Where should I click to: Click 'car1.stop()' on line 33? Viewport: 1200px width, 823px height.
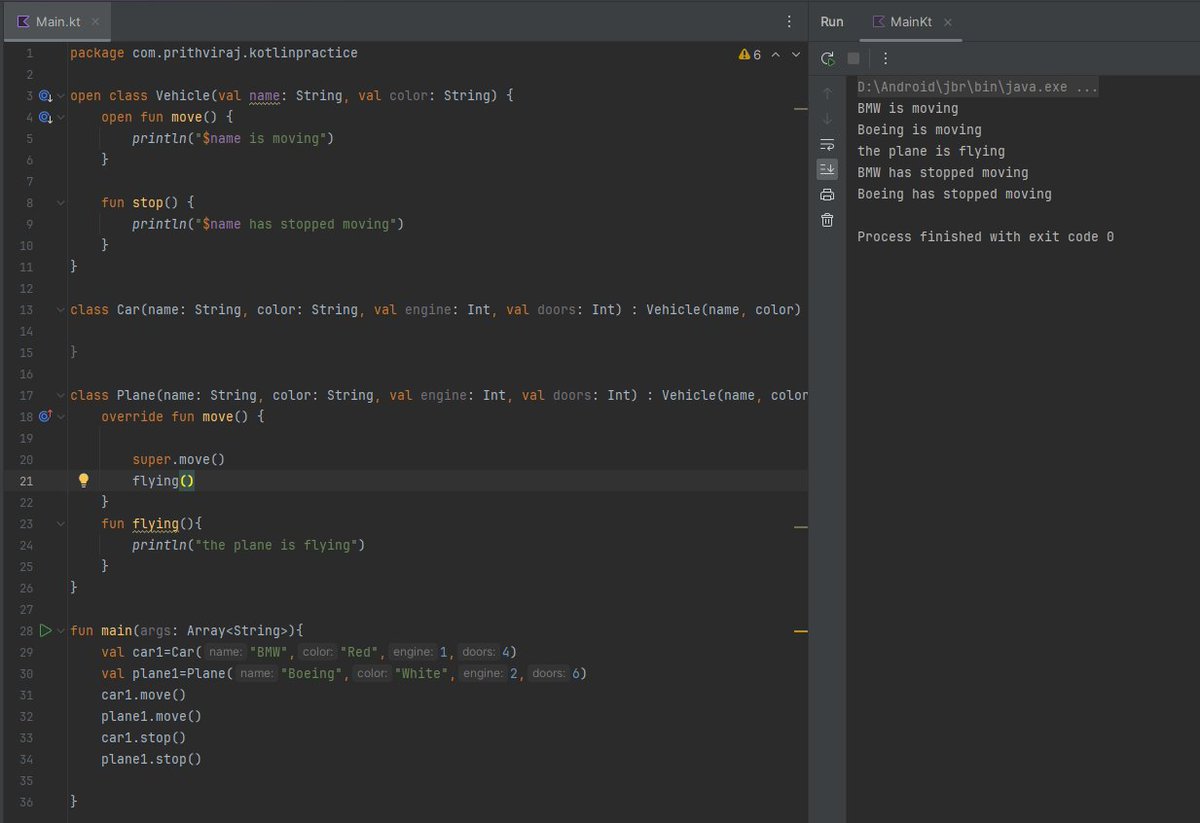[144, 738]
